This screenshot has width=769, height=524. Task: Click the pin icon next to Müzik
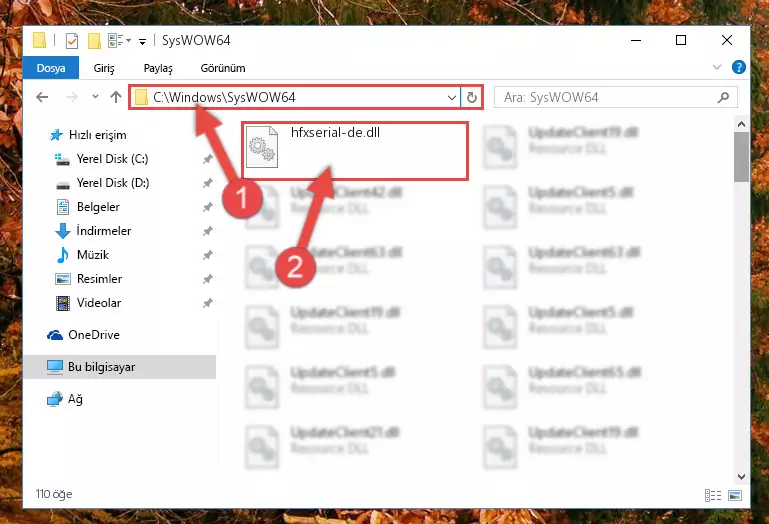coord(207,255)
